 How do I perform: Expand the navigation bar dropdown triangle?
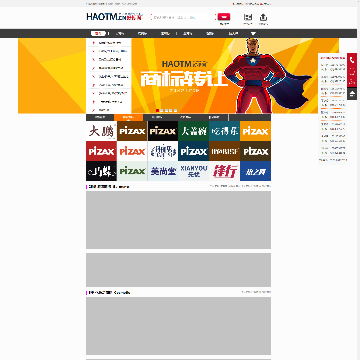(x=253, y=33)
